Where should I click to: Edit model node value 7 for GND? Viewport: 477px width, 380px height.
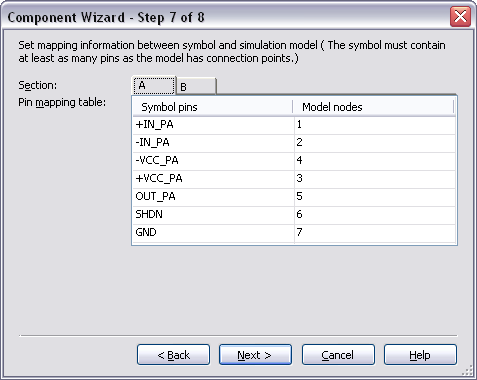coord(375,233)
